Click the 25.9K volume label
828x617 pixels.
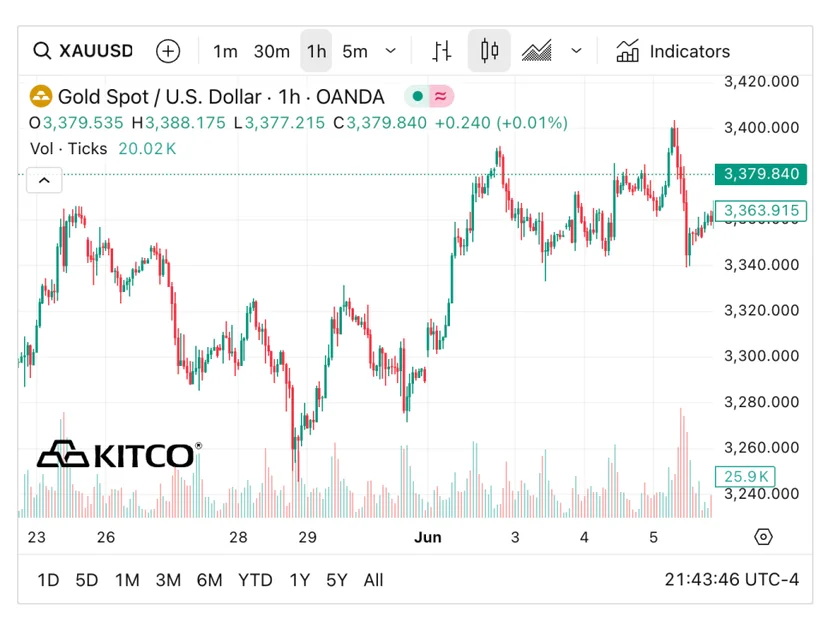pyautogui.click(x=745, y=476)
